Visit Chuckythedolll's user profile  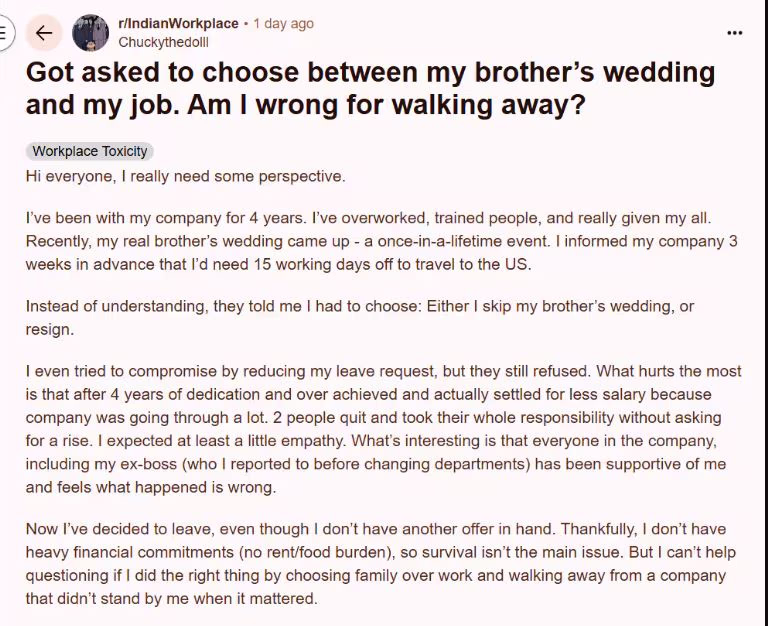click(164, 42)
